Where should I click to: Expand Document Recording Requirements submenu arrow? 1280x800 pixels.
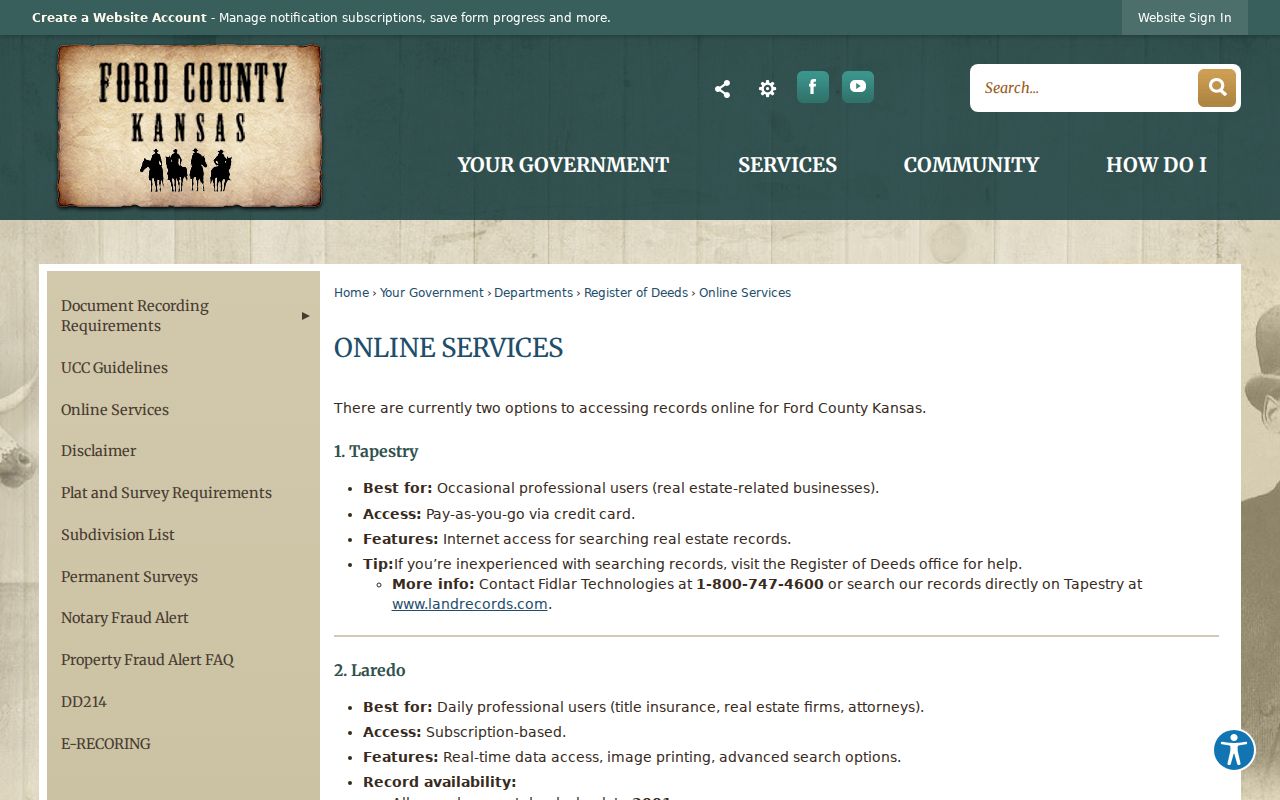[x=306, y=316]
